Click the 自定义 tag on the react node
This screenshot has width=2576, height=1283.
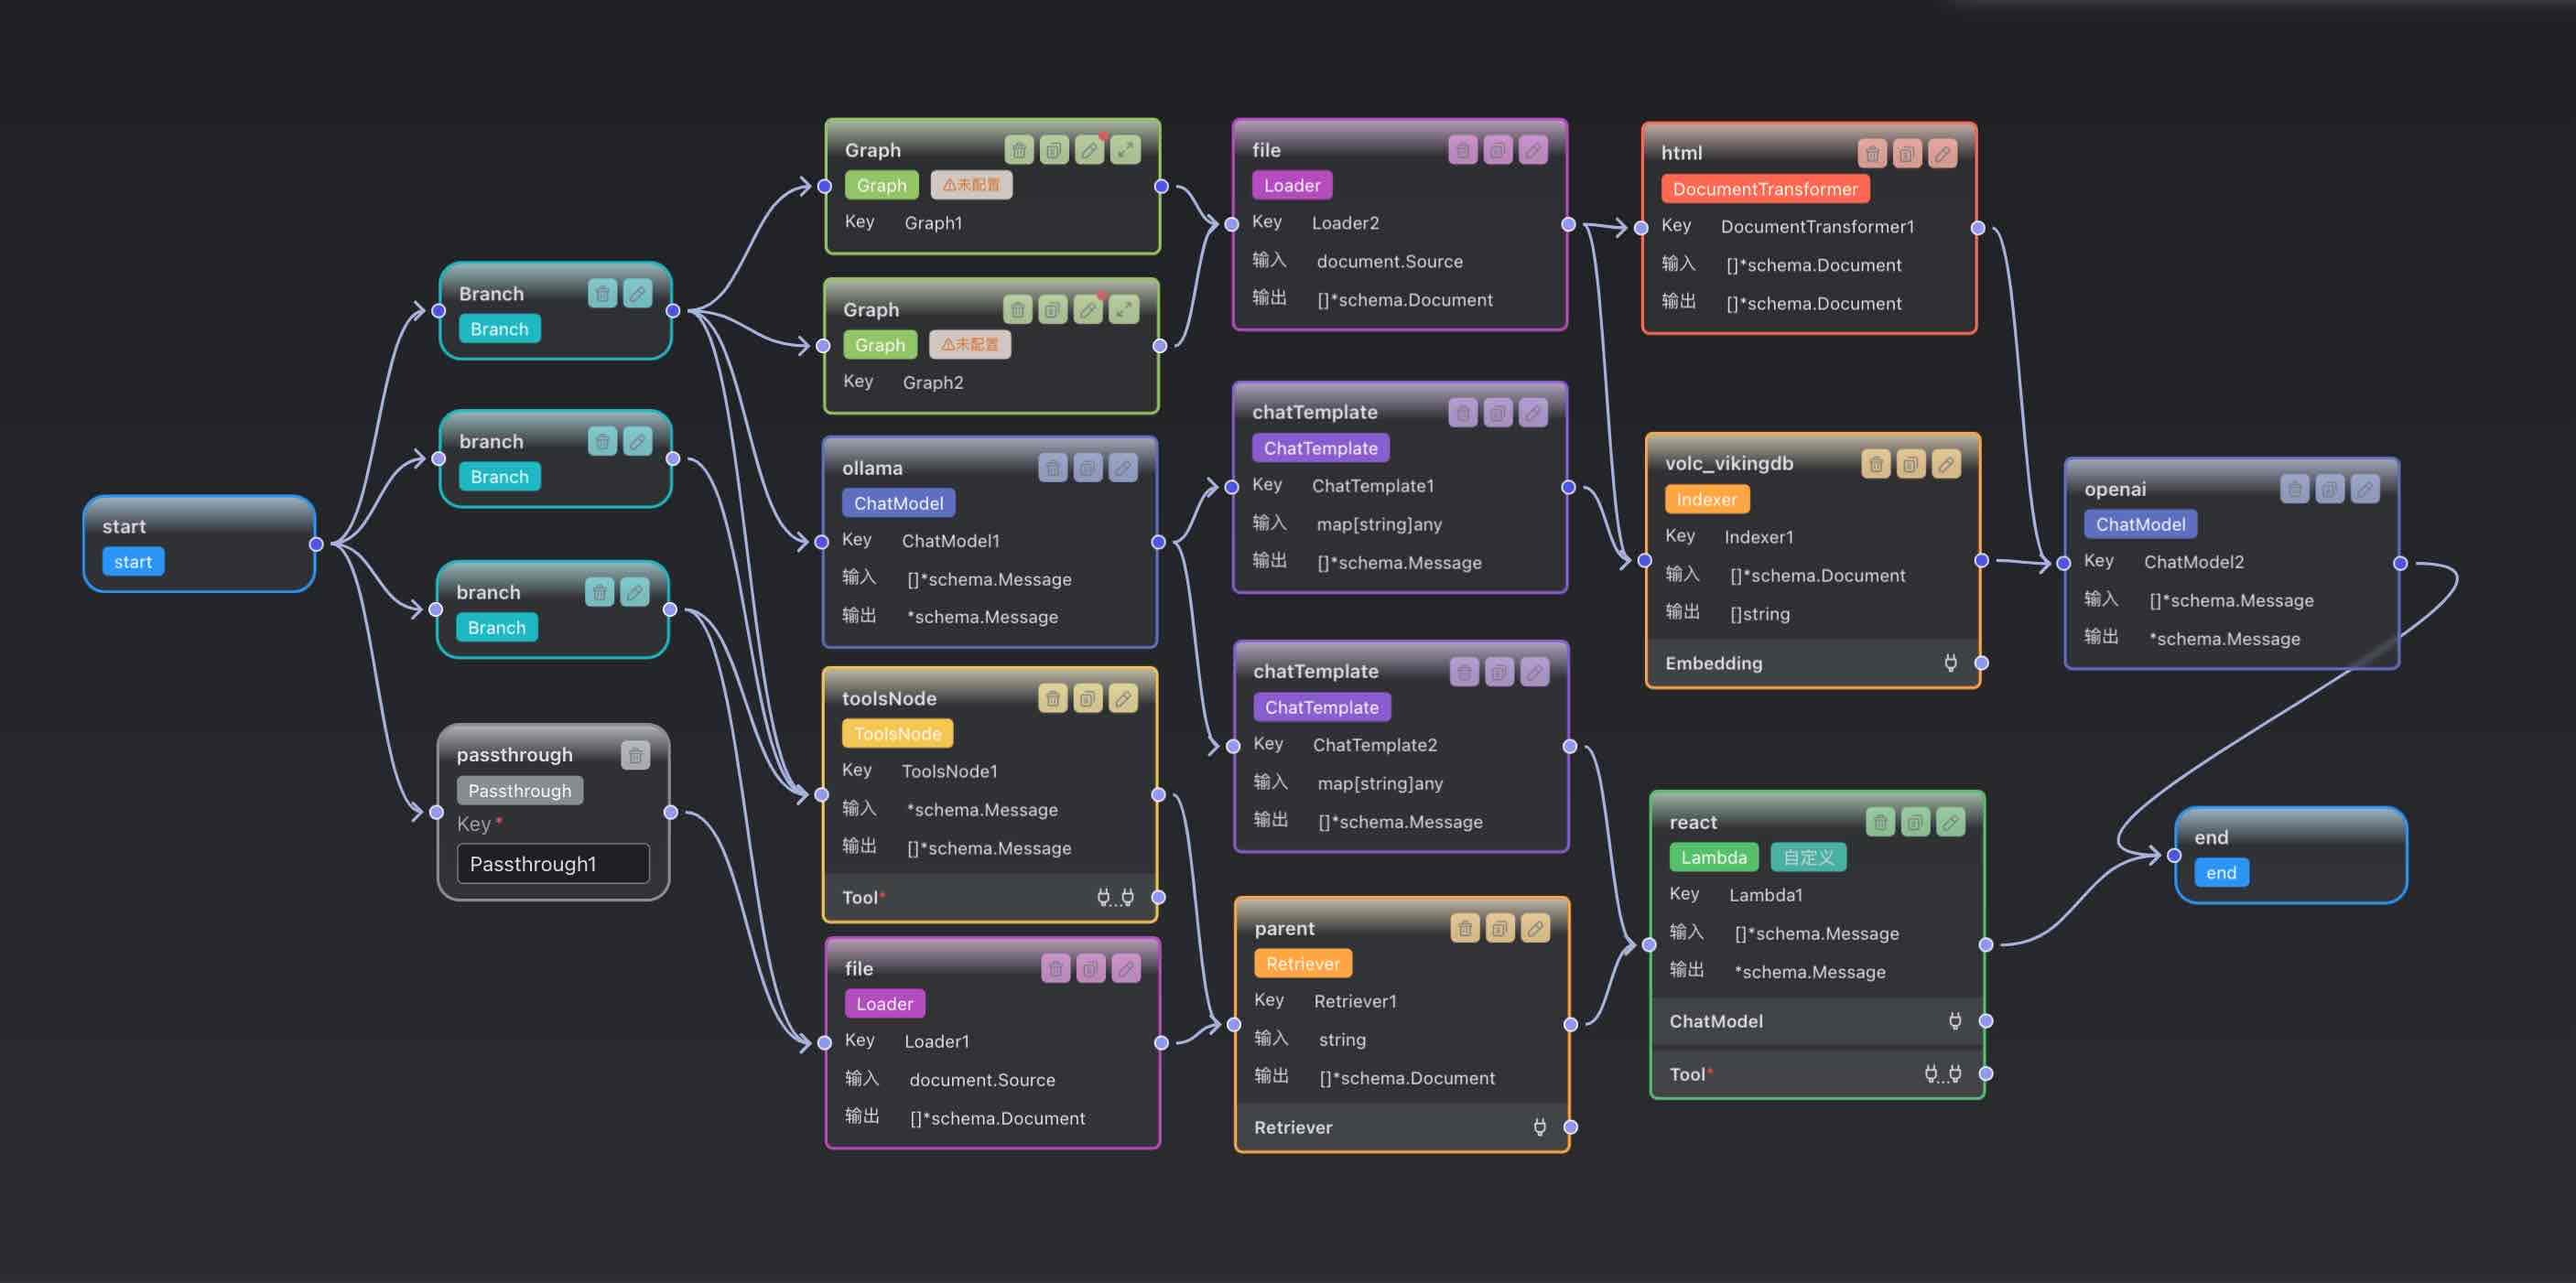pyautogui.click(x=1808, y=857)
